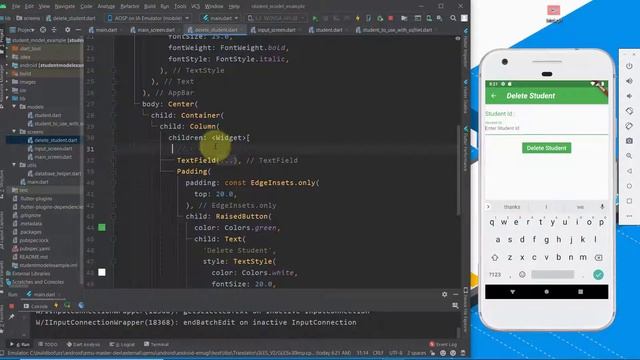The image size is (640, 360).
Task: Click the green Run button in toolbar
Action: [x=315, y=18]
